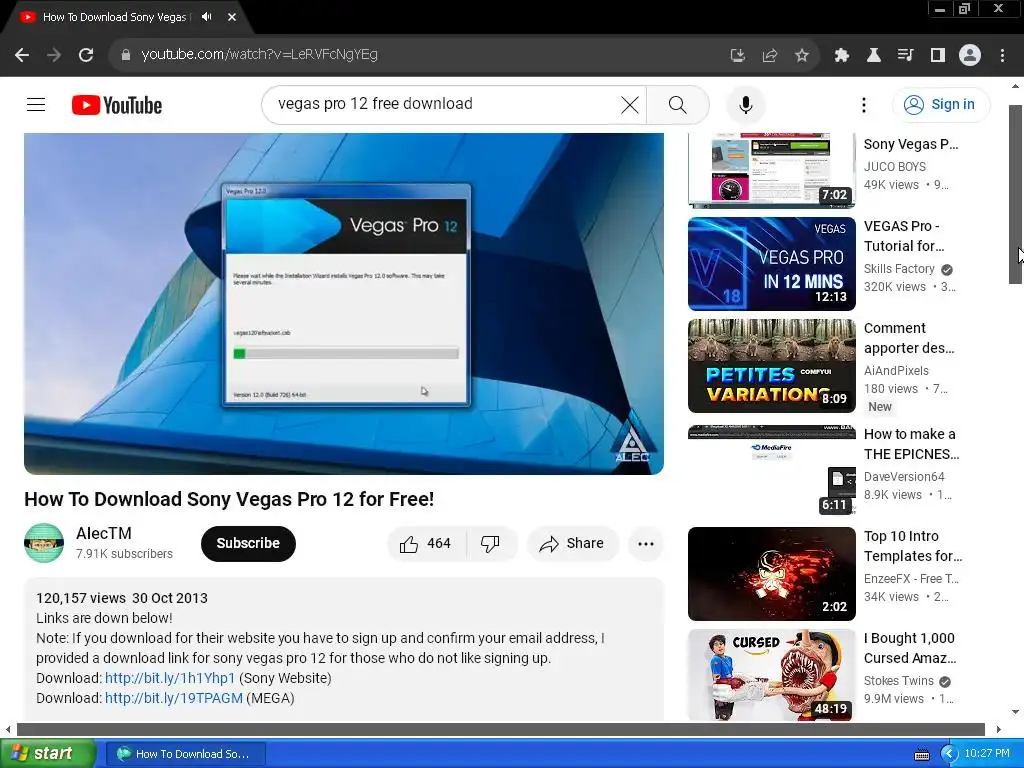Open VEGAS PRO IN 12 MINS thumbnail
This screenshot has width=1024, height=768.
[x=771, y=264]
